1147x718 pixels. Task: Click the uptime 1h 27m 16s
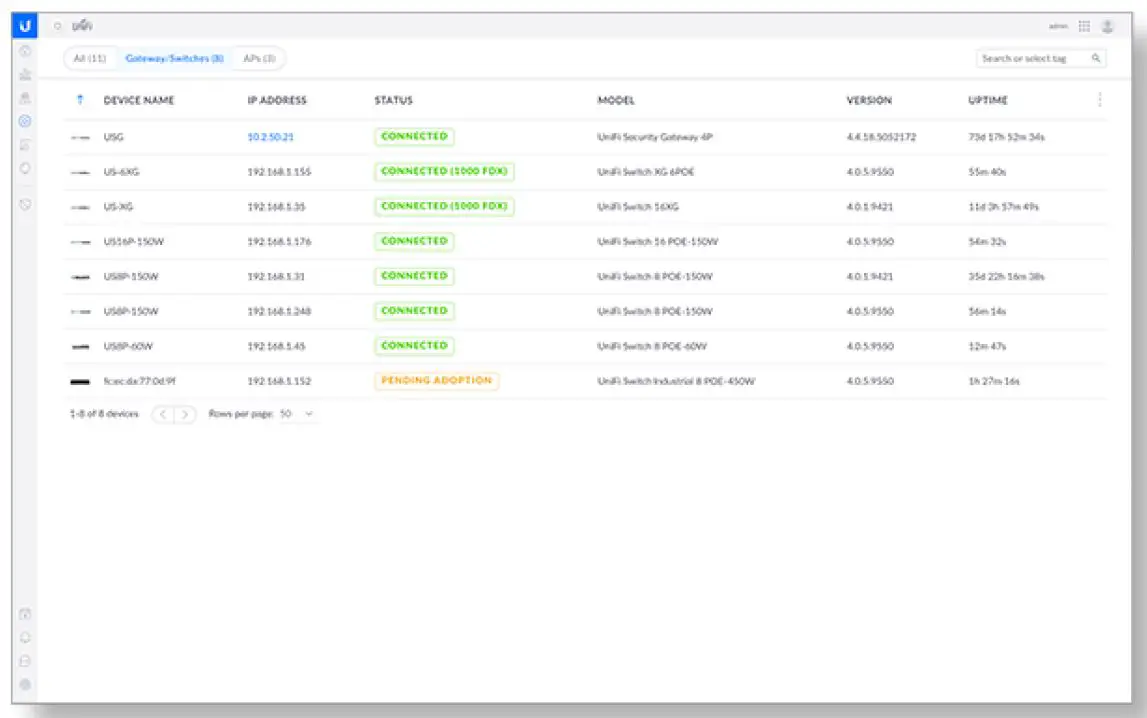993,382
